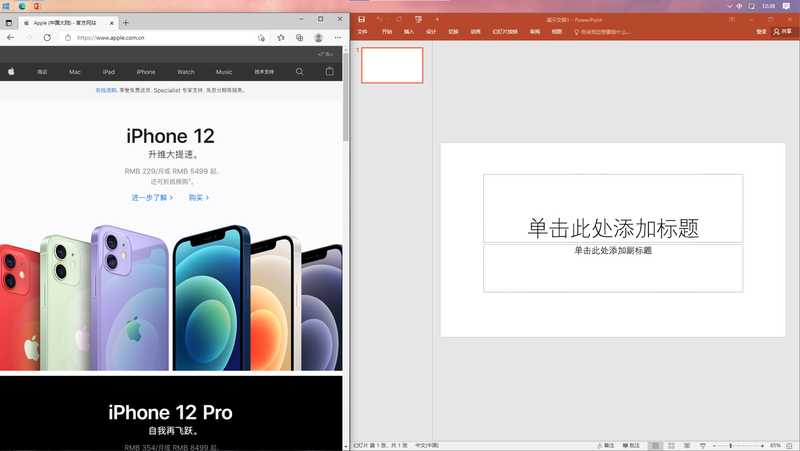Toggle 批注 comments pane
The width and height of the screenshot is (800, 451).
631,445
